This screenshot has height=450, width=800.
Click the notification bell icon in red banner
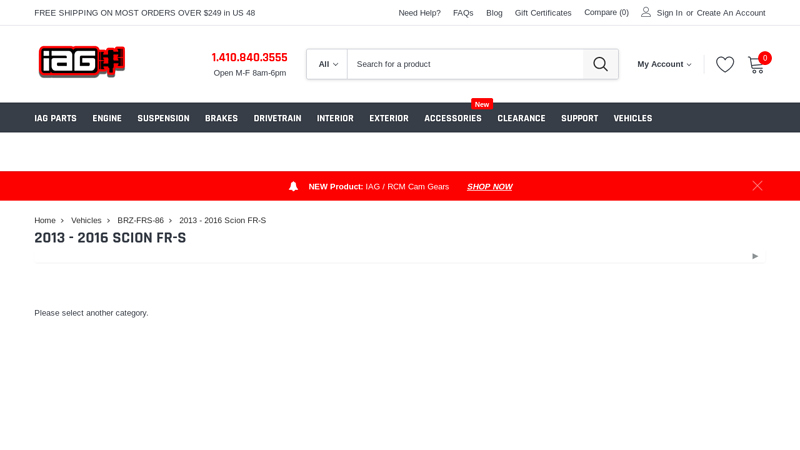pyautogui.click(x=293, y=186)
